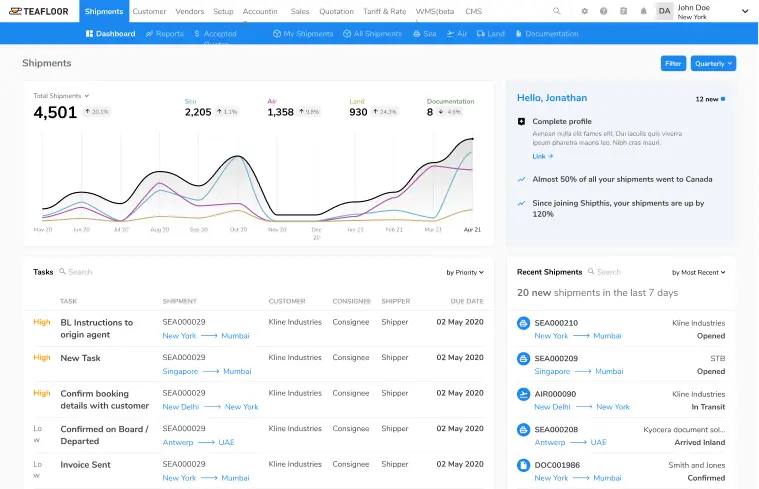
Task: Click the document icon beside DOC001986
Action: 523,466
